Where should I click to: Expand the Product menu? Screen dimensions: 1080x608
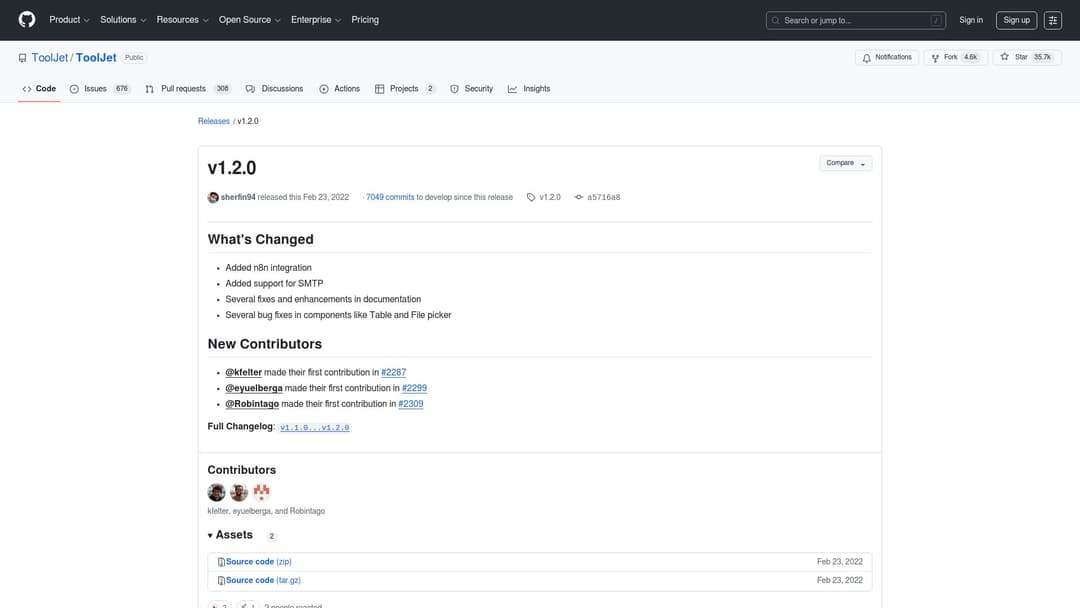coord(69,20)
